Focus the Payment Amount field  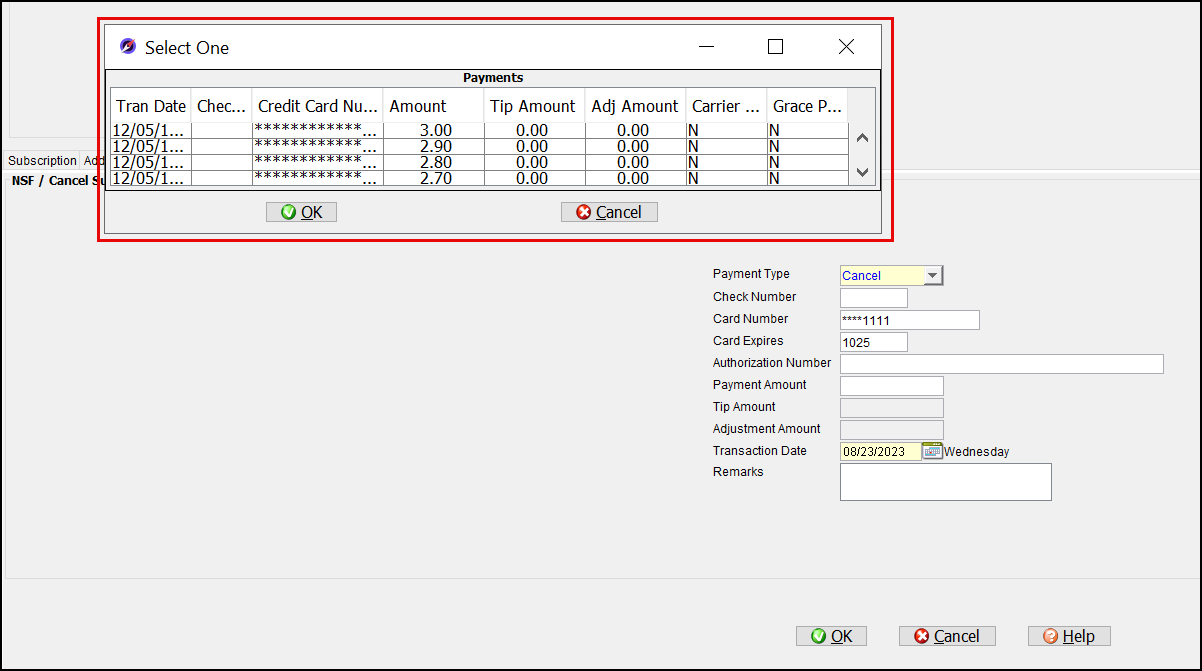tap(891, 386)
